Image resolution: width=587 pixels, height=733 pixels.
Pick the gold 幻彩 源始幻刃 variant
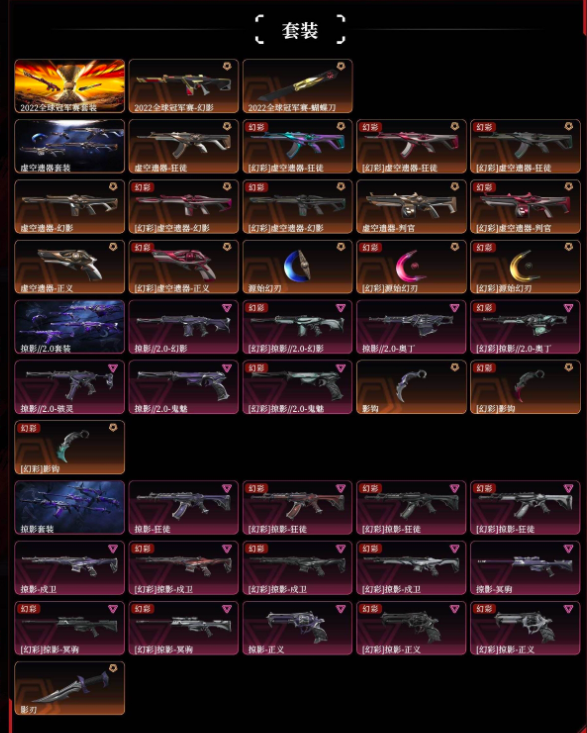click(x=525, y=267)
